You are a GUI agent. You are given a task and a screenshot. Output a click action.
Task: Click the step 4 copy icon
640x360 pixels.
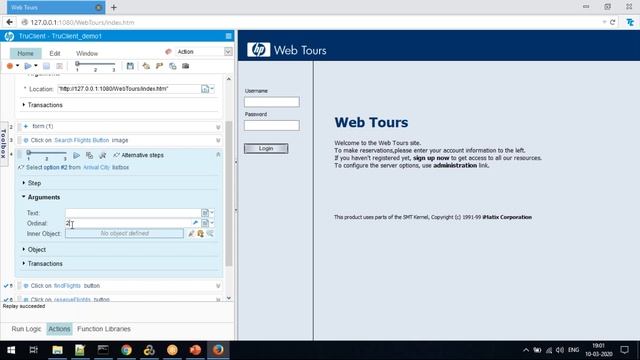tap(89, 155)
